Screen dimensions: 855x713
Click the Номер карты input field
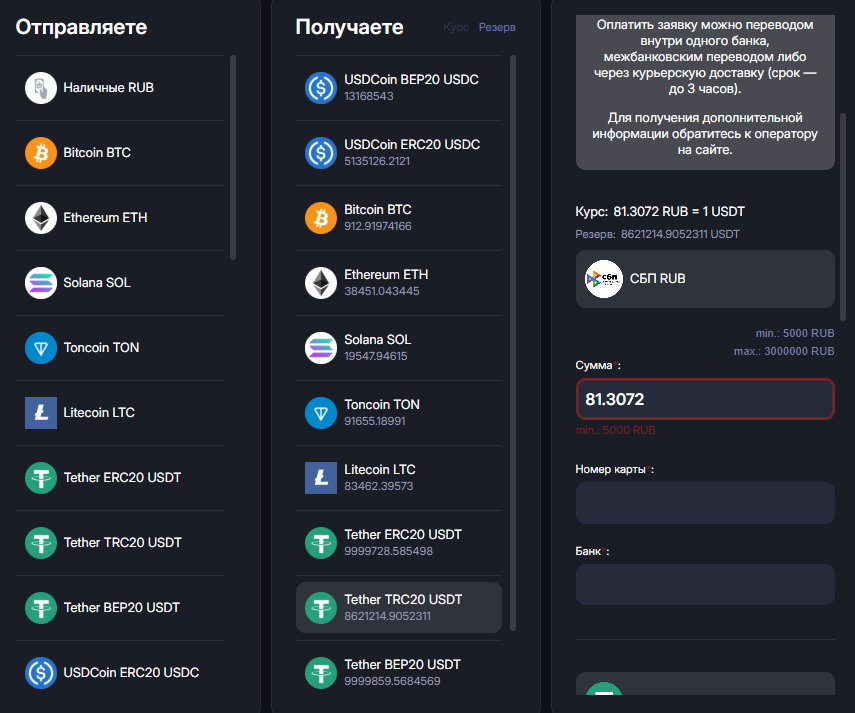704,503
